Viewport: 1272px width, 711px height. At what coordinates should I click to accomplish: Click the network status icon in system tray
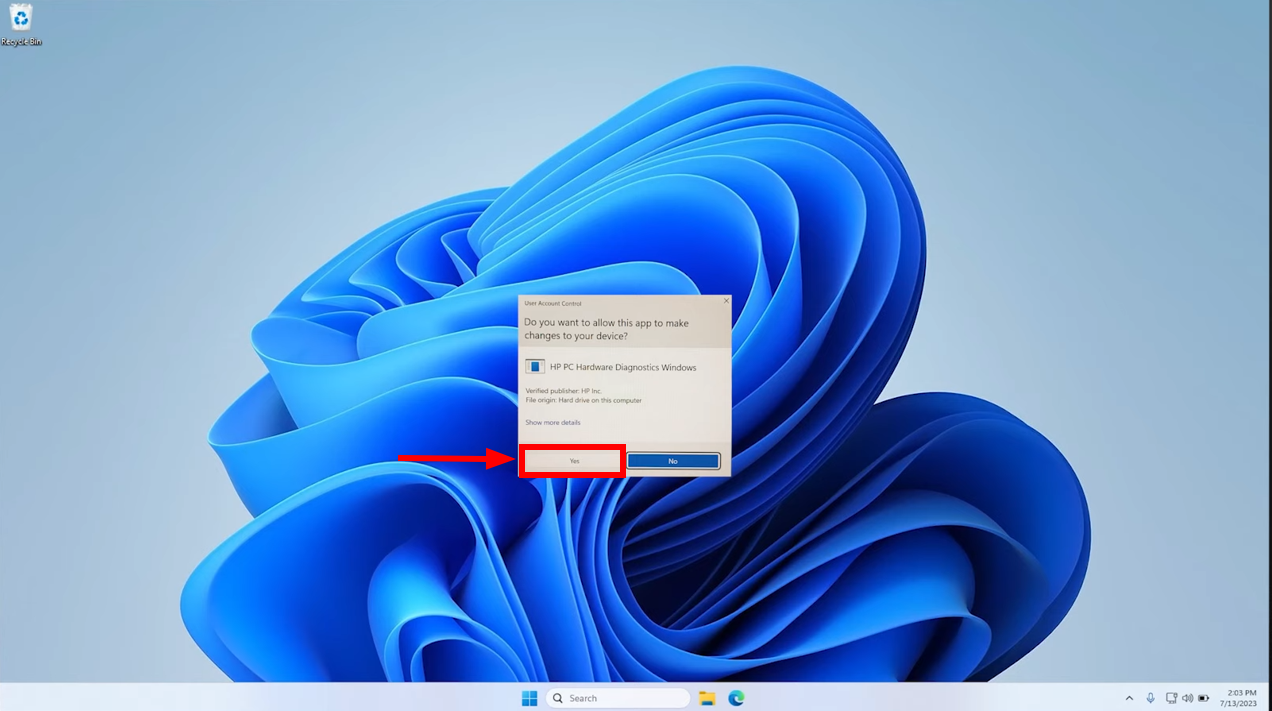pos(1172,697)
